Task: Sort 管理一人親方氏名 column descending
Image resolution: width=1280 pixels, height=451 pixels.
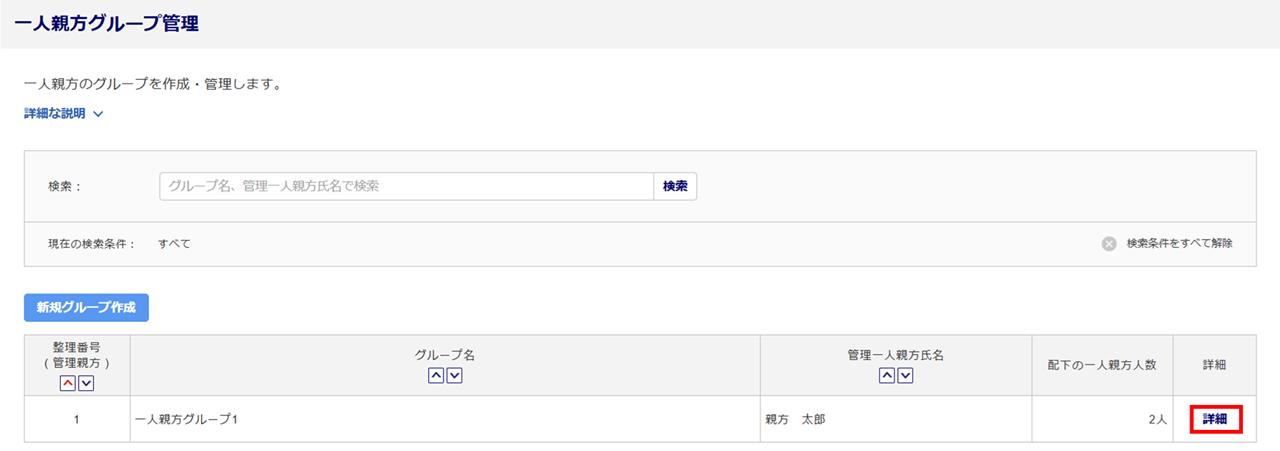Action: pos(905,375)
